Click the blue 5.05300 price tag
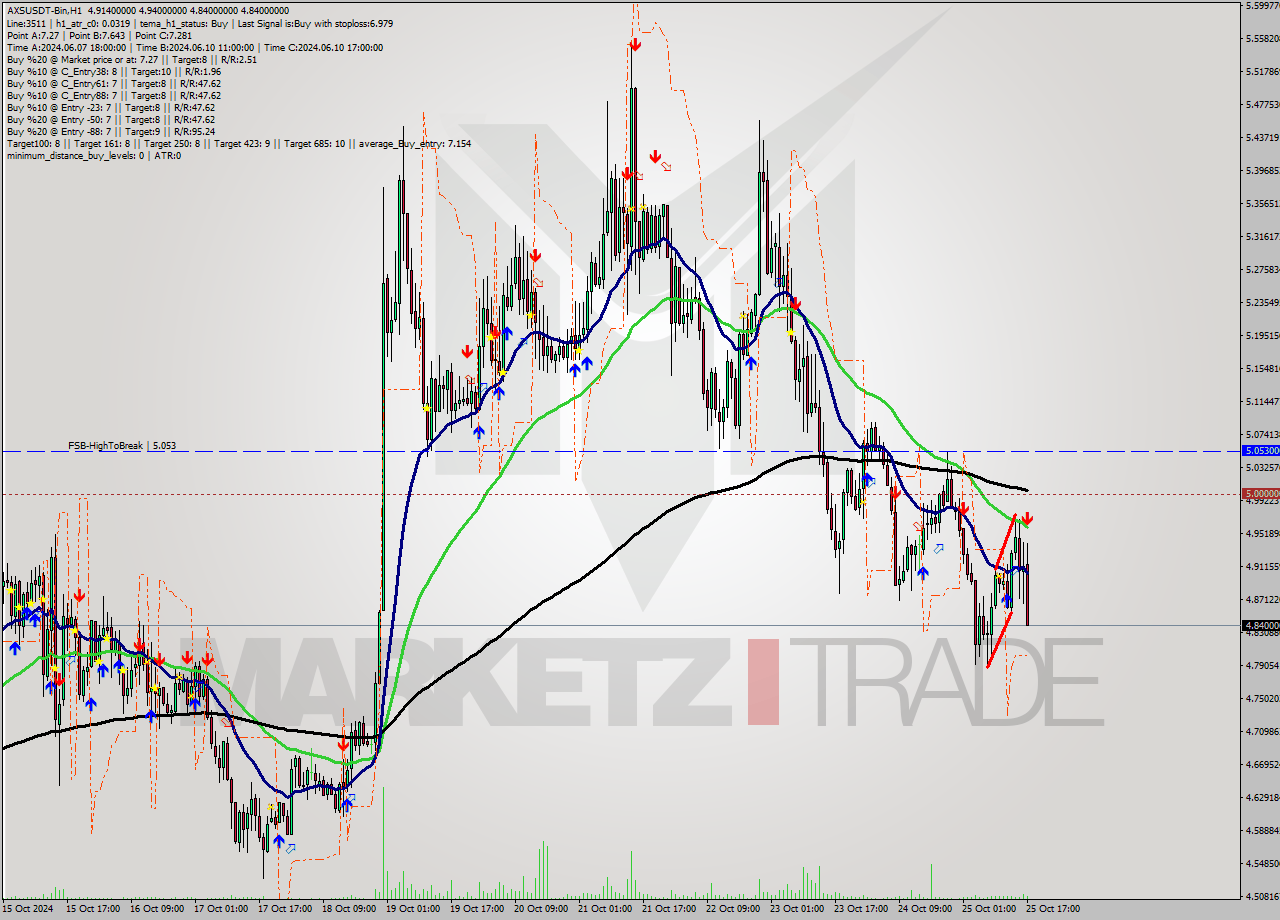 [1260, 451]
